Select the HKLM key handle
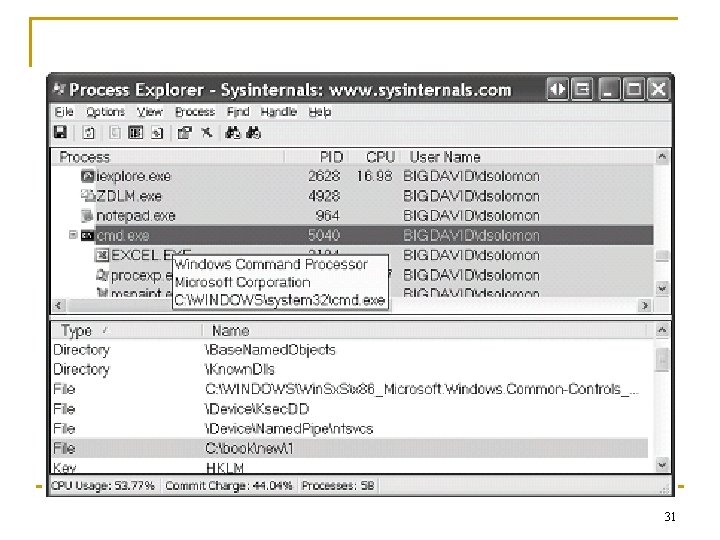This screenshot has width=720, height=540. [350, 467]
